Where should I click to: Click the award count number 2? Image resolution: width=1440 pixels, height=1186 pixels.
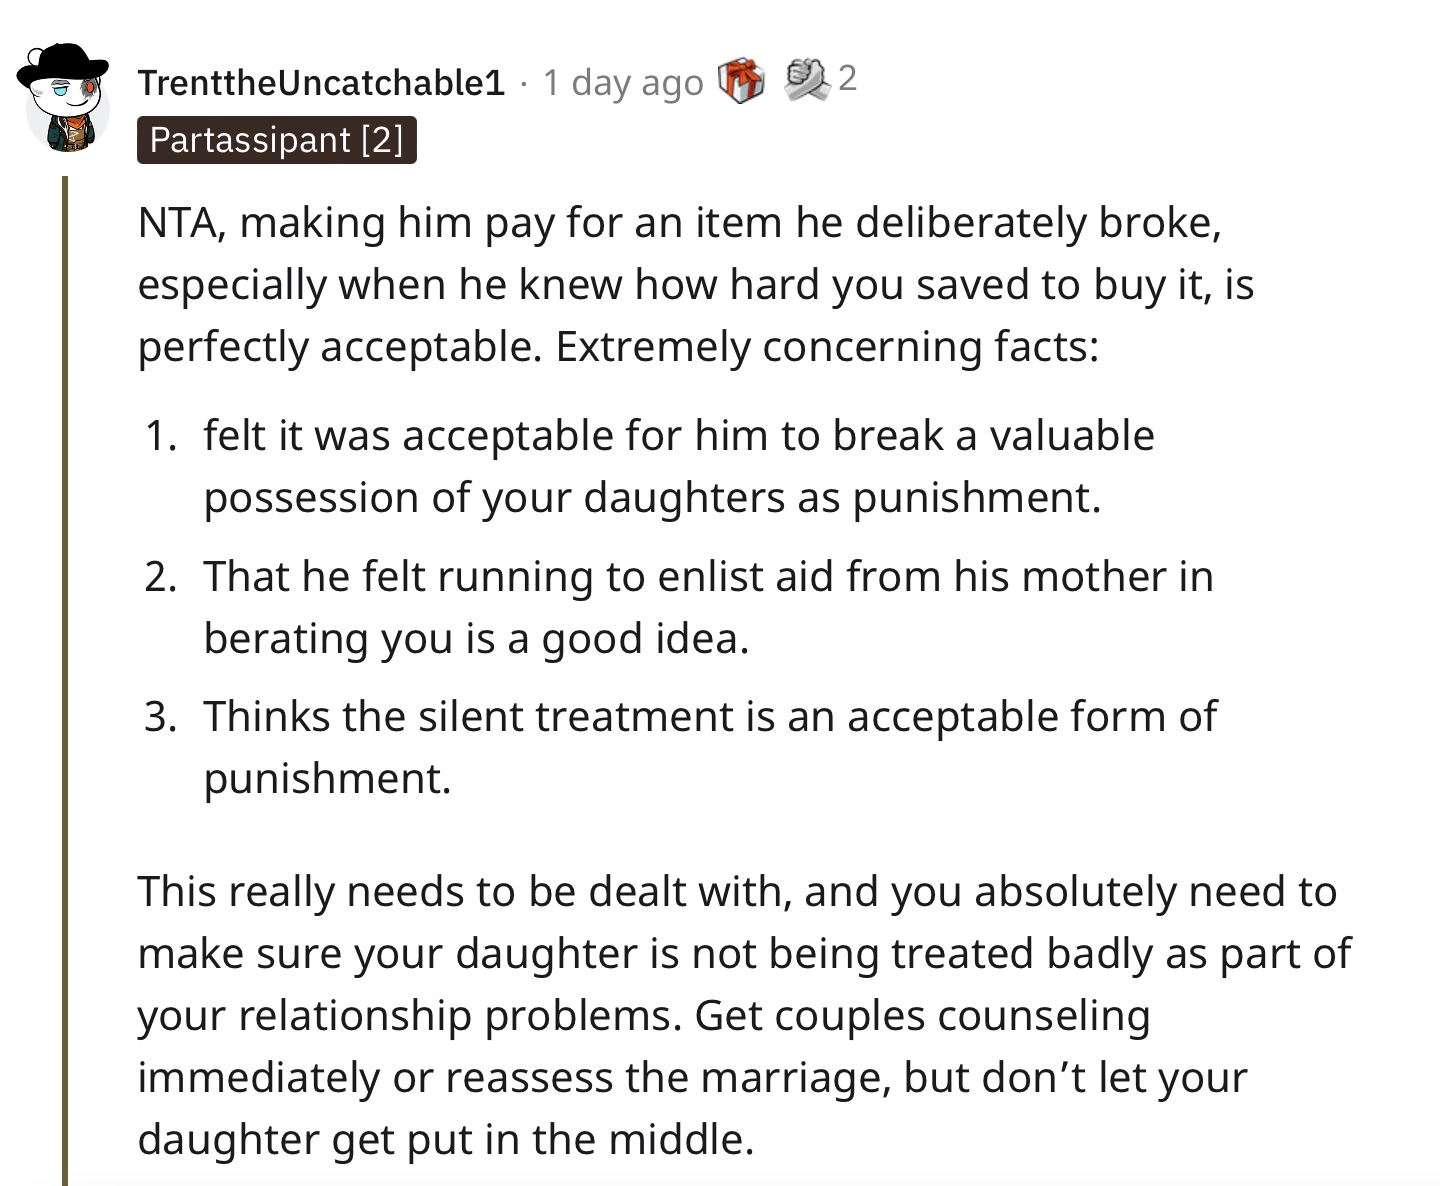click(x=847, y=78)
